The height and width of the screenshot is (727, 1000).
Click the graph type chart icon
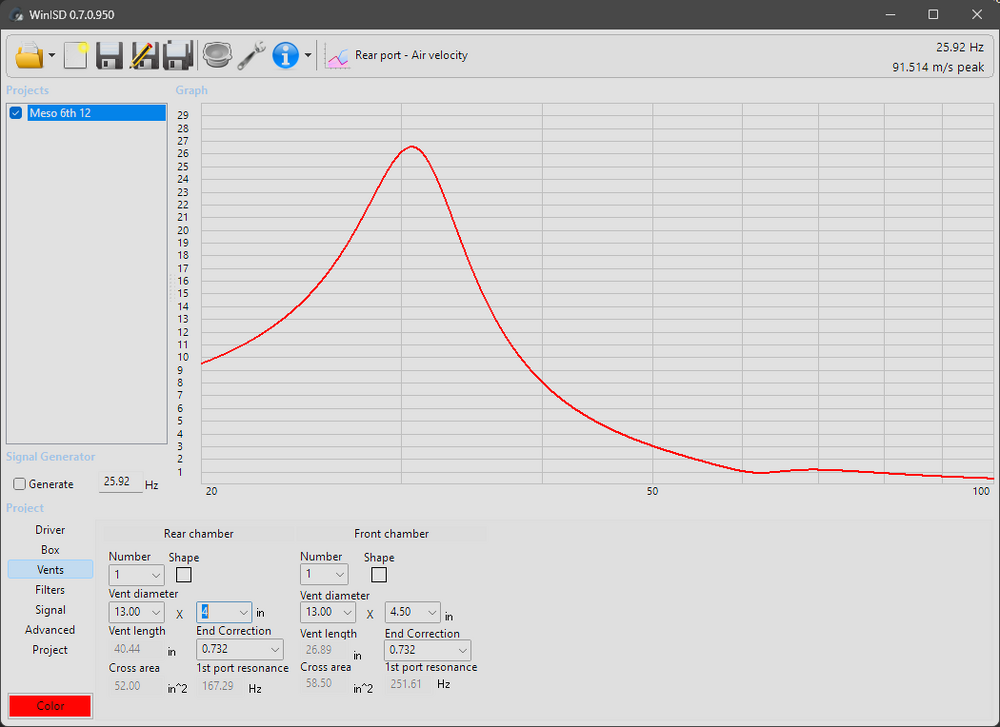[337, 56]
